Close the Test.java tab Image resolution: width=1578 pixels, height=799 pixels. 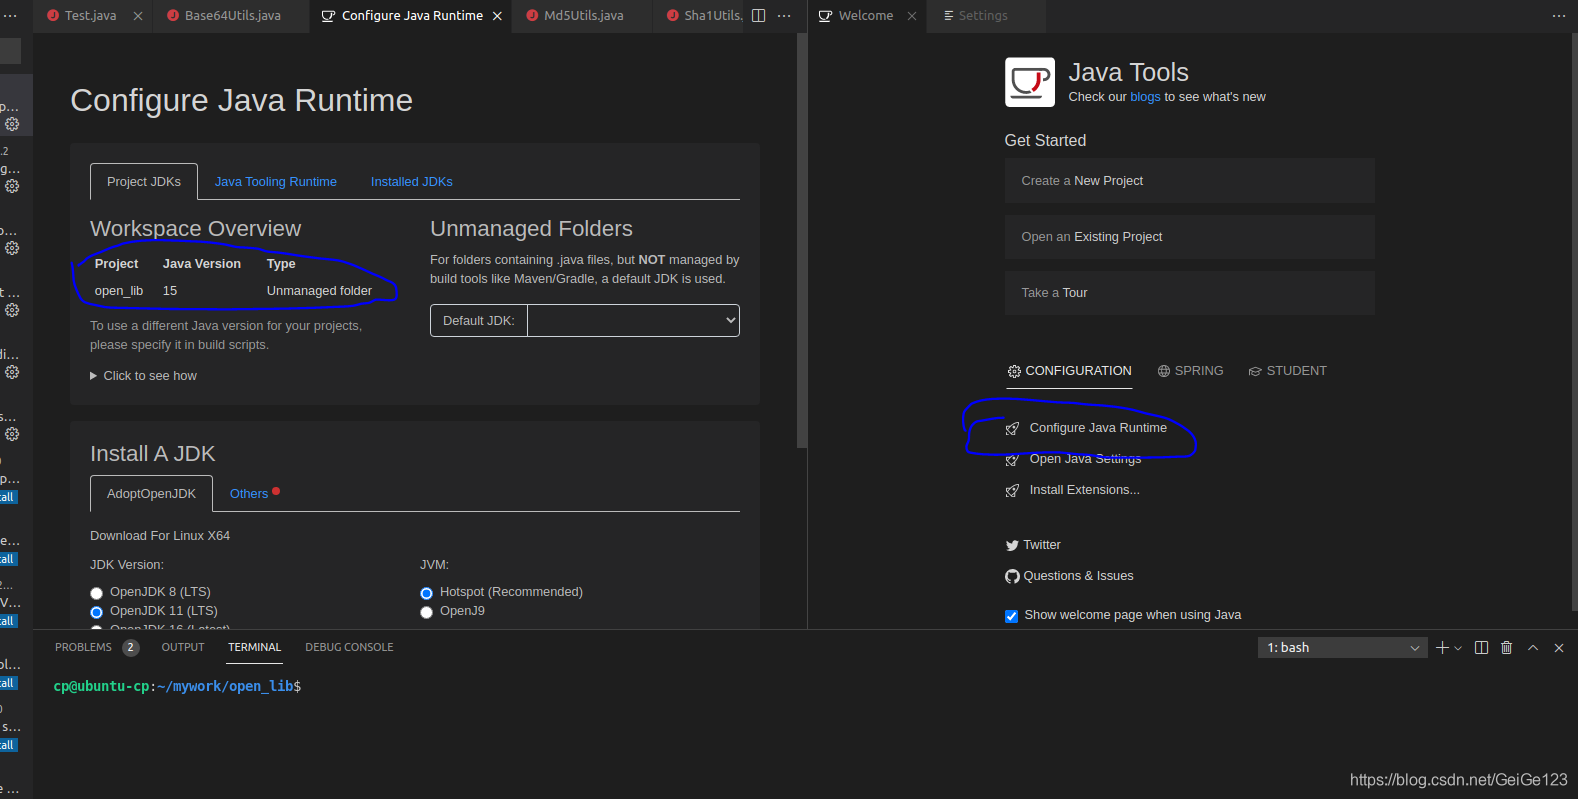tap(138, 16)
